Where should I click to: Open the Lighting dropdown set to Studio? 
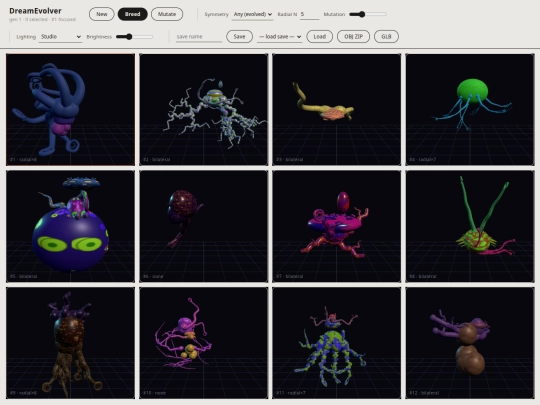[60, 37]
